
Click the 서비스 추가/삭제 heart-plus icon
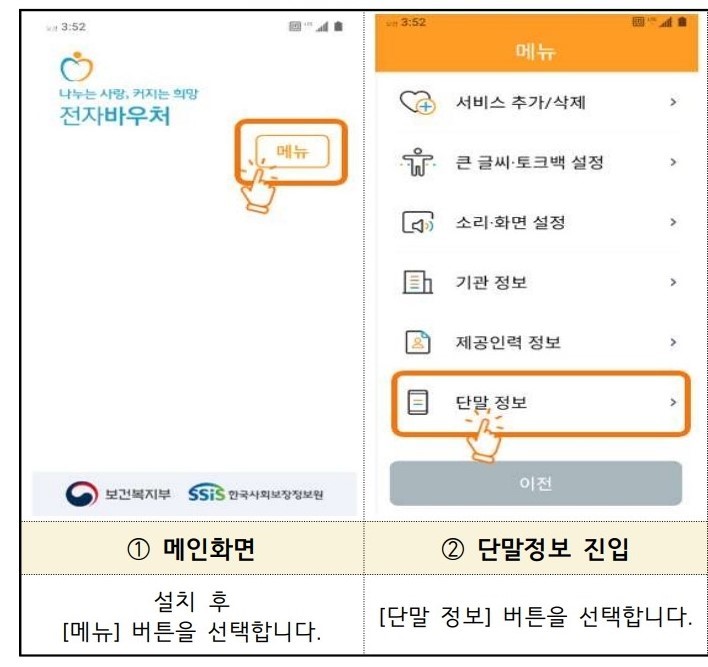pyautogui.click(x=418, y=103)
